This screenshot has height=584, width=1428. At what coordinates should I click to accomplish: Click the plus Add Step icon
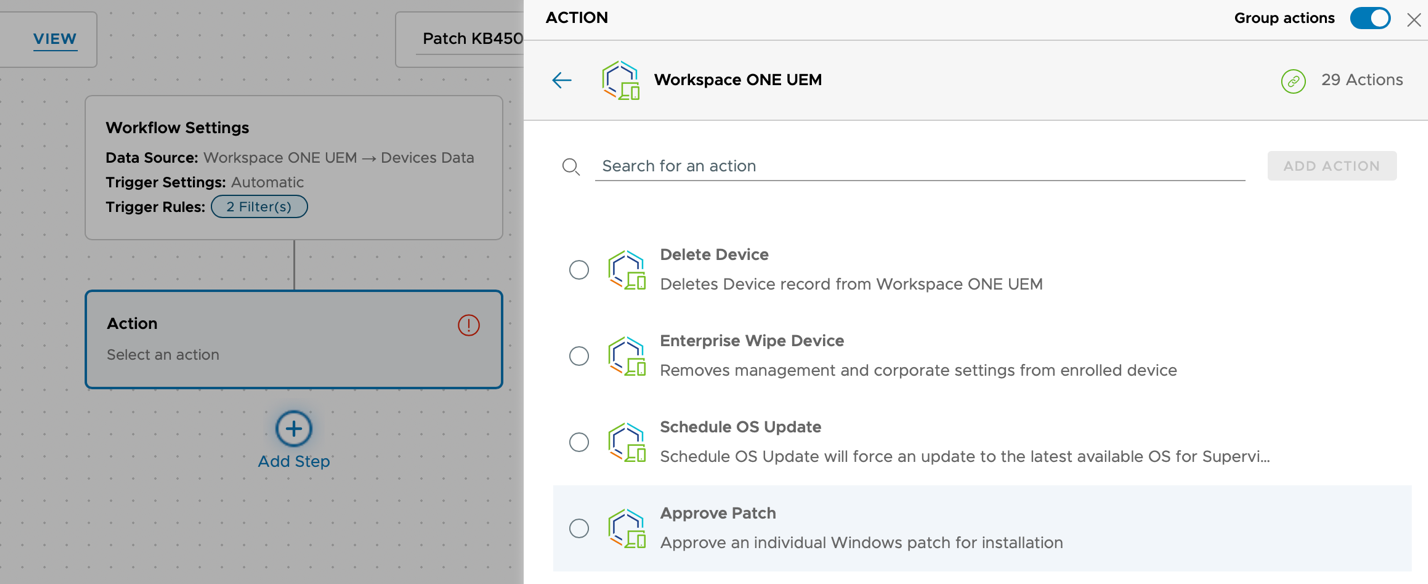(x=294, y=429)
